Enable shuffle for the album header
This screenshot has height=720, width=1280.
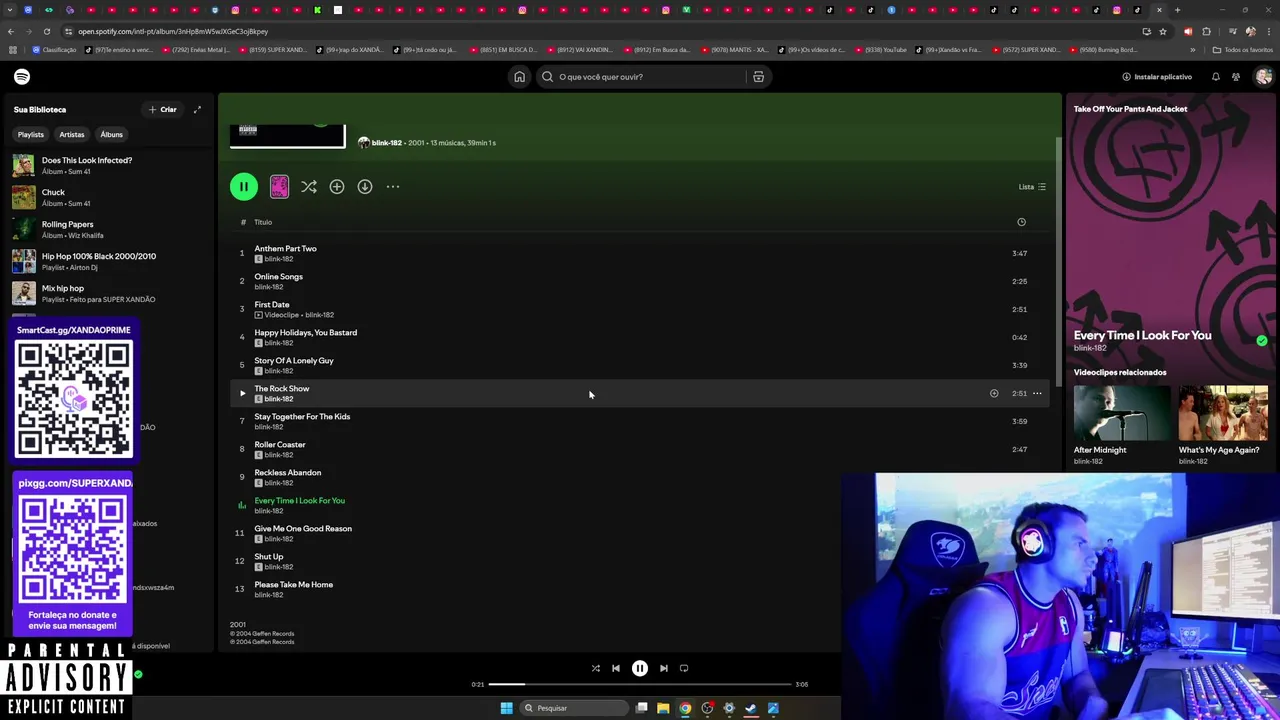[x=309, y=187]
